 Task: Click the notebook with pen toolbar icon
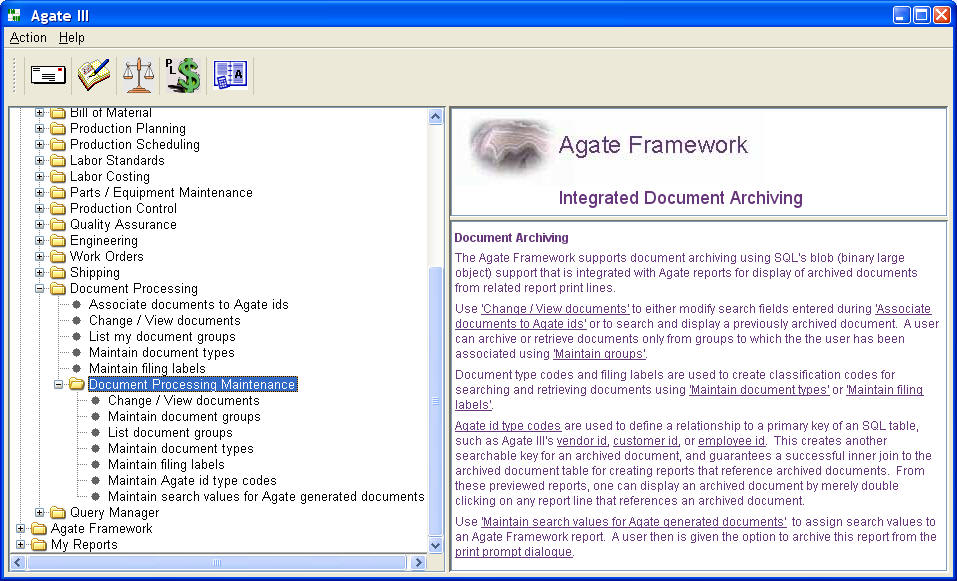point(93,75)
